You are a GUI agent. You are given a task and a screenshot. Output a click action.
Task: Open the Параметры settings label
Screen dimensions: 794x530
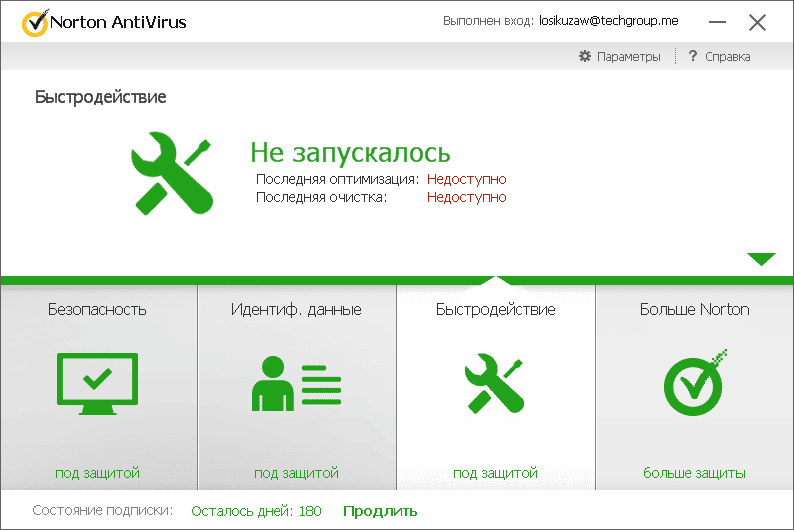pyautogui.click(x=628, y=57)
